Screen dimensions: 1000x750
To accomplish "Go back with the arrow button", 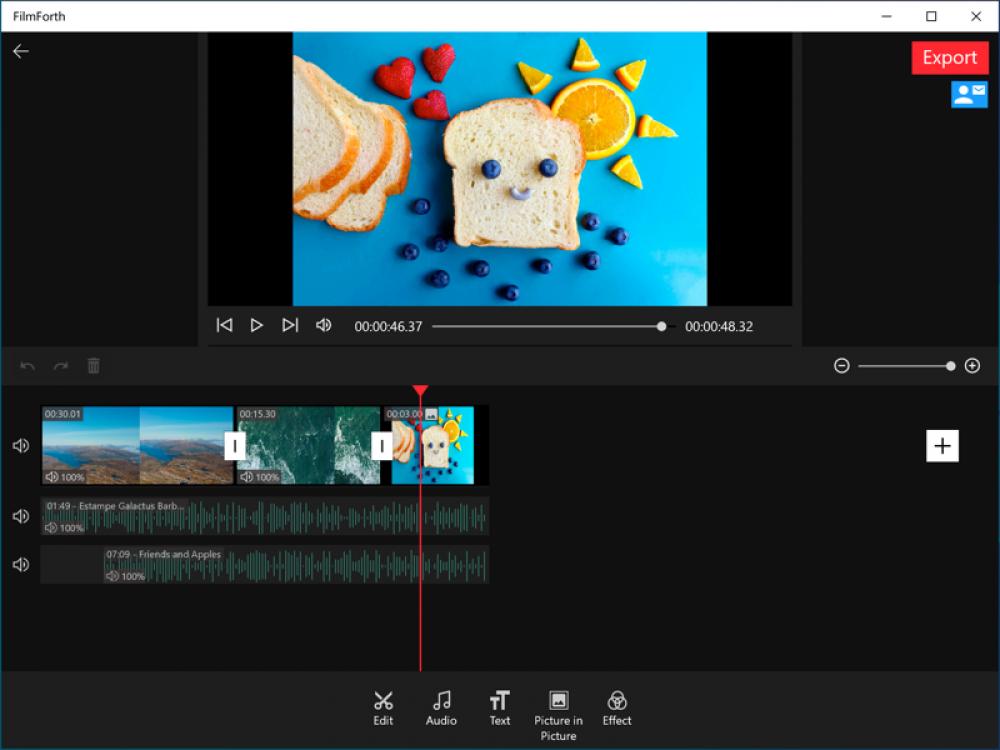I will point(22,50).
